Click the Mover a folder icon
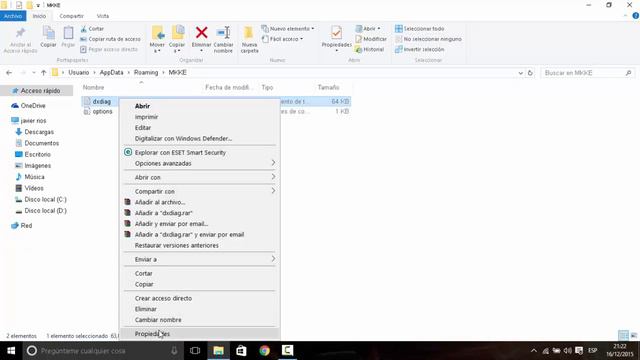The image size is (640, 360). (x=158, y=33)
